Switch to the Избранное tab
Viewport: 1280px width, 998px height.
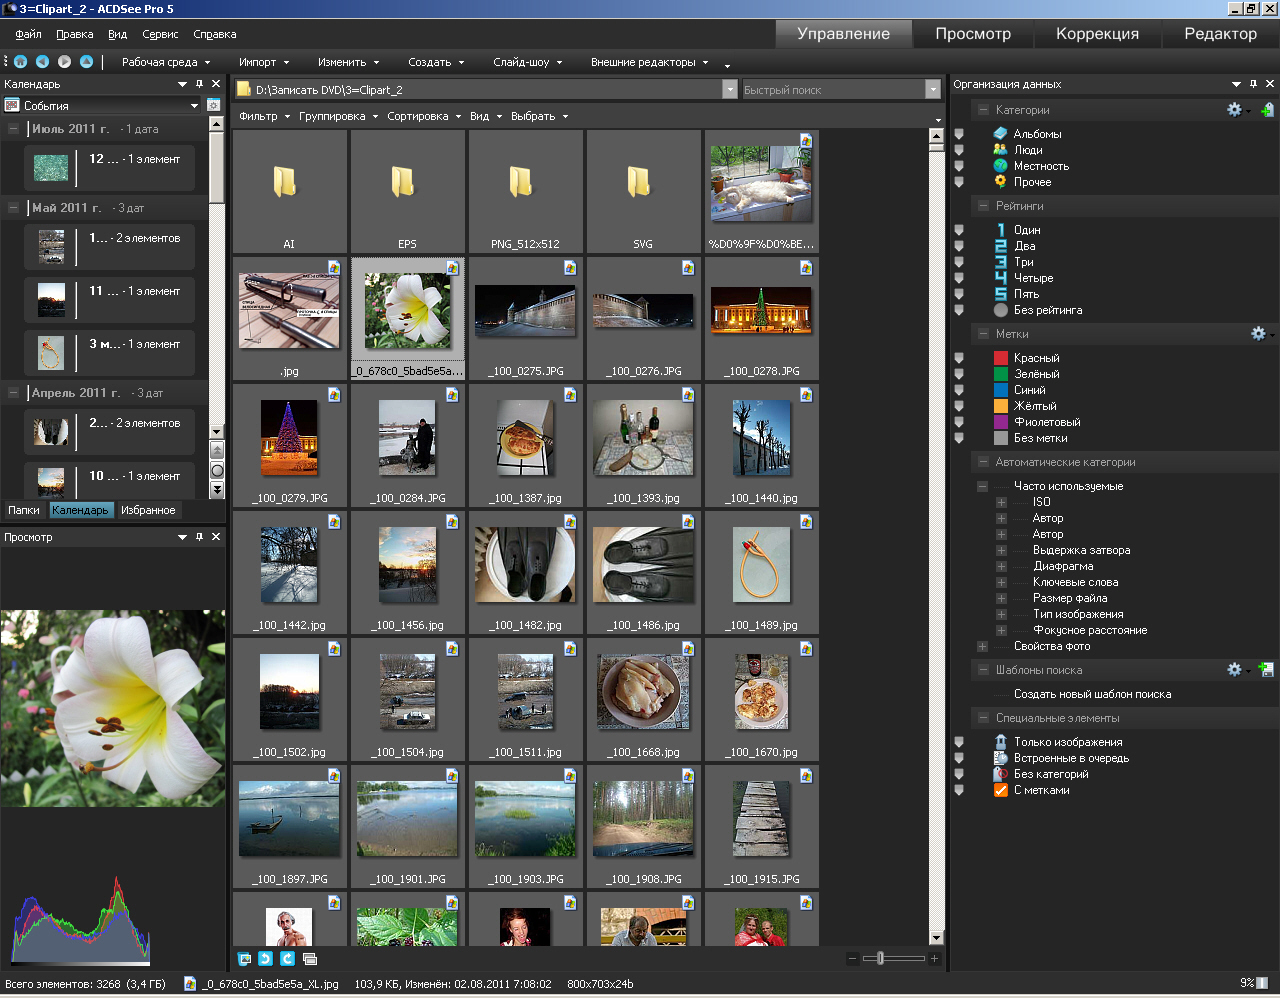(148, 510)
